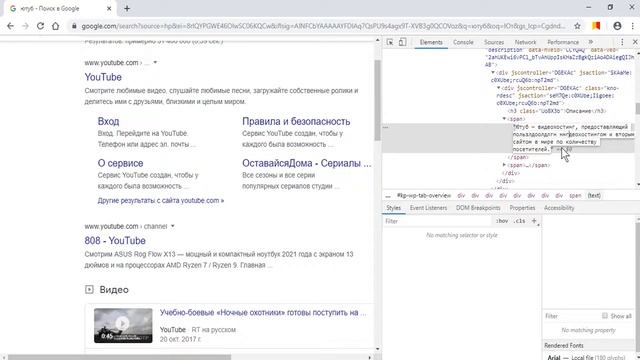Open the Event Listeners tab
640x360 pixels.
429,208
